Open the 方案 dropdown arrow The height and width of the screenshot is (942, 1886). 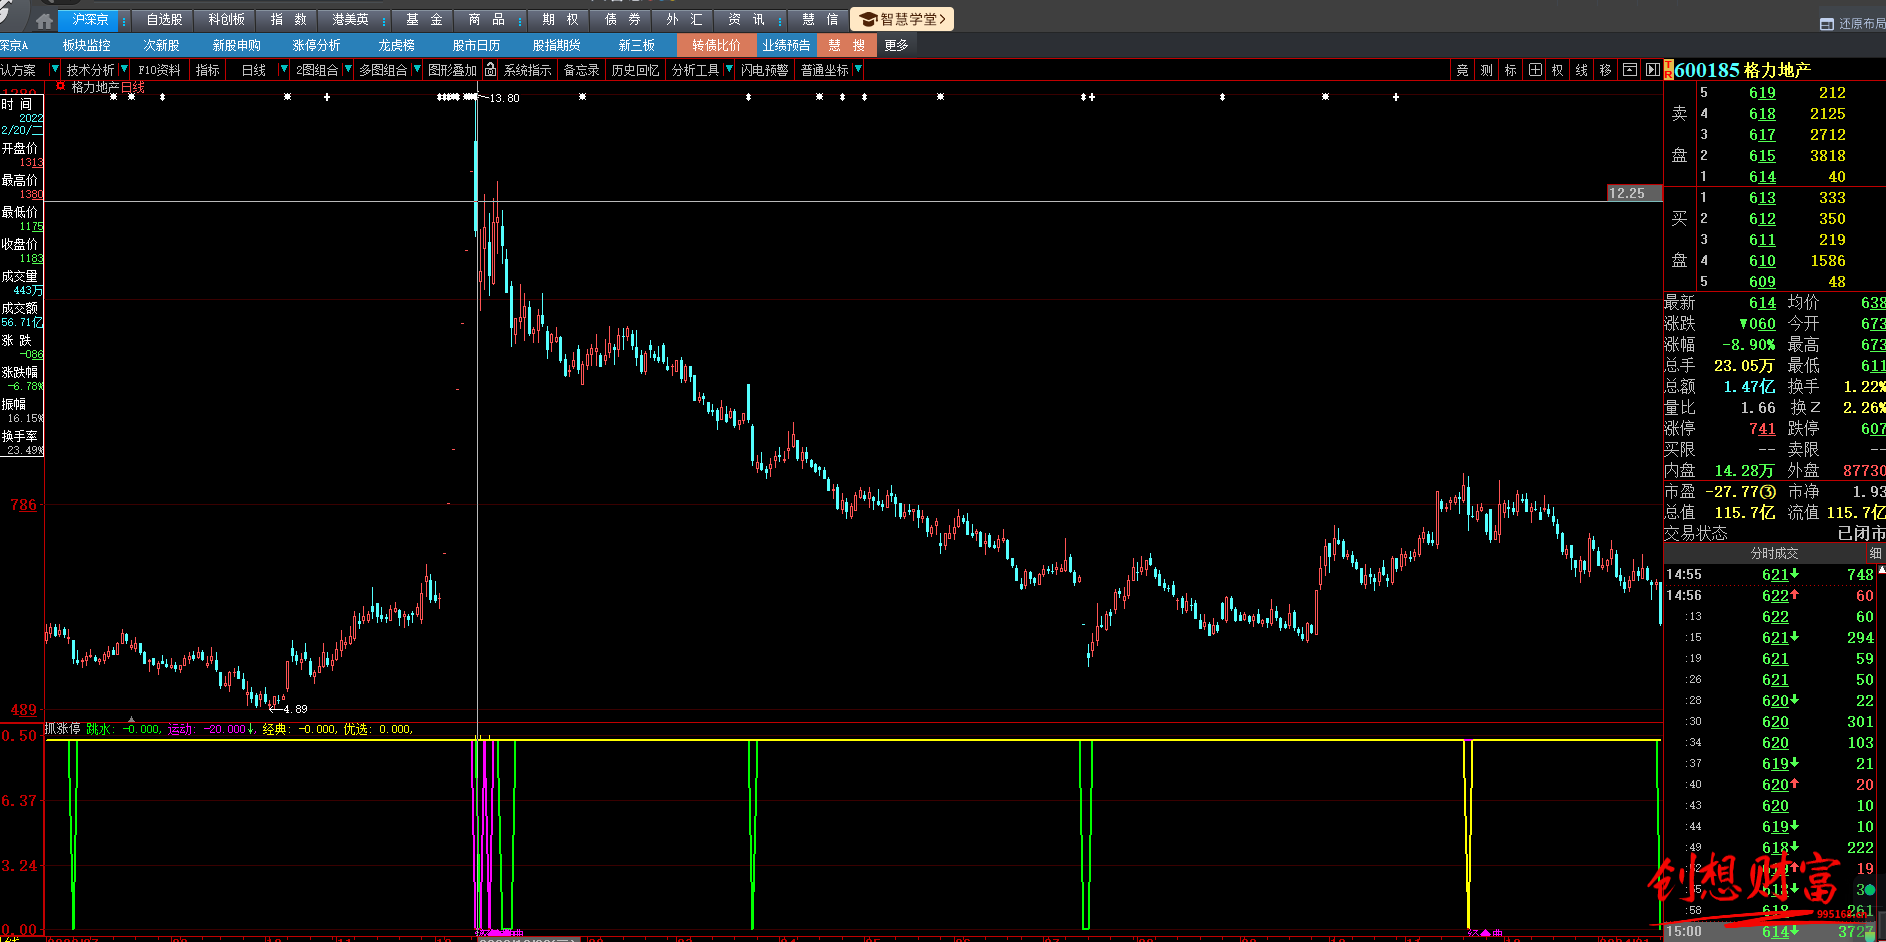(x=54, y=70)
